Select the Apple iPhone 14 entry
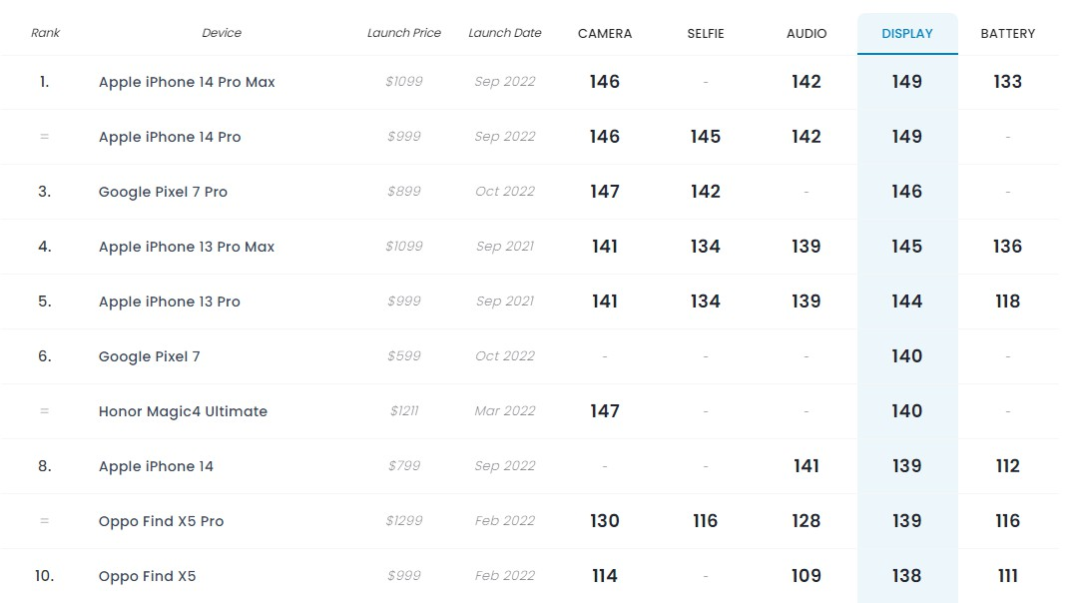 pos(155,466)
